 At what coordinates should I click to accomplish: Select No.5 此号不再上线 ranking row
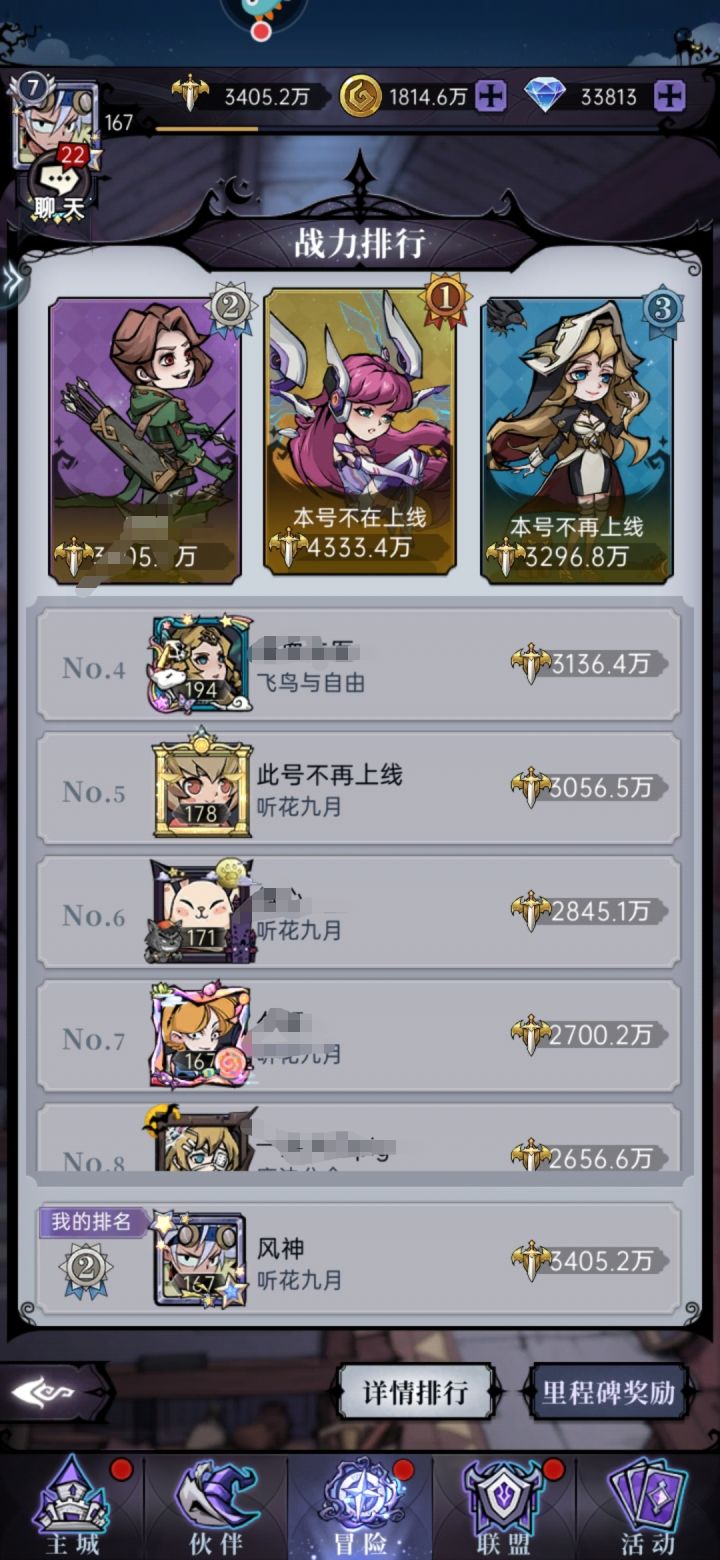(359, 788)
